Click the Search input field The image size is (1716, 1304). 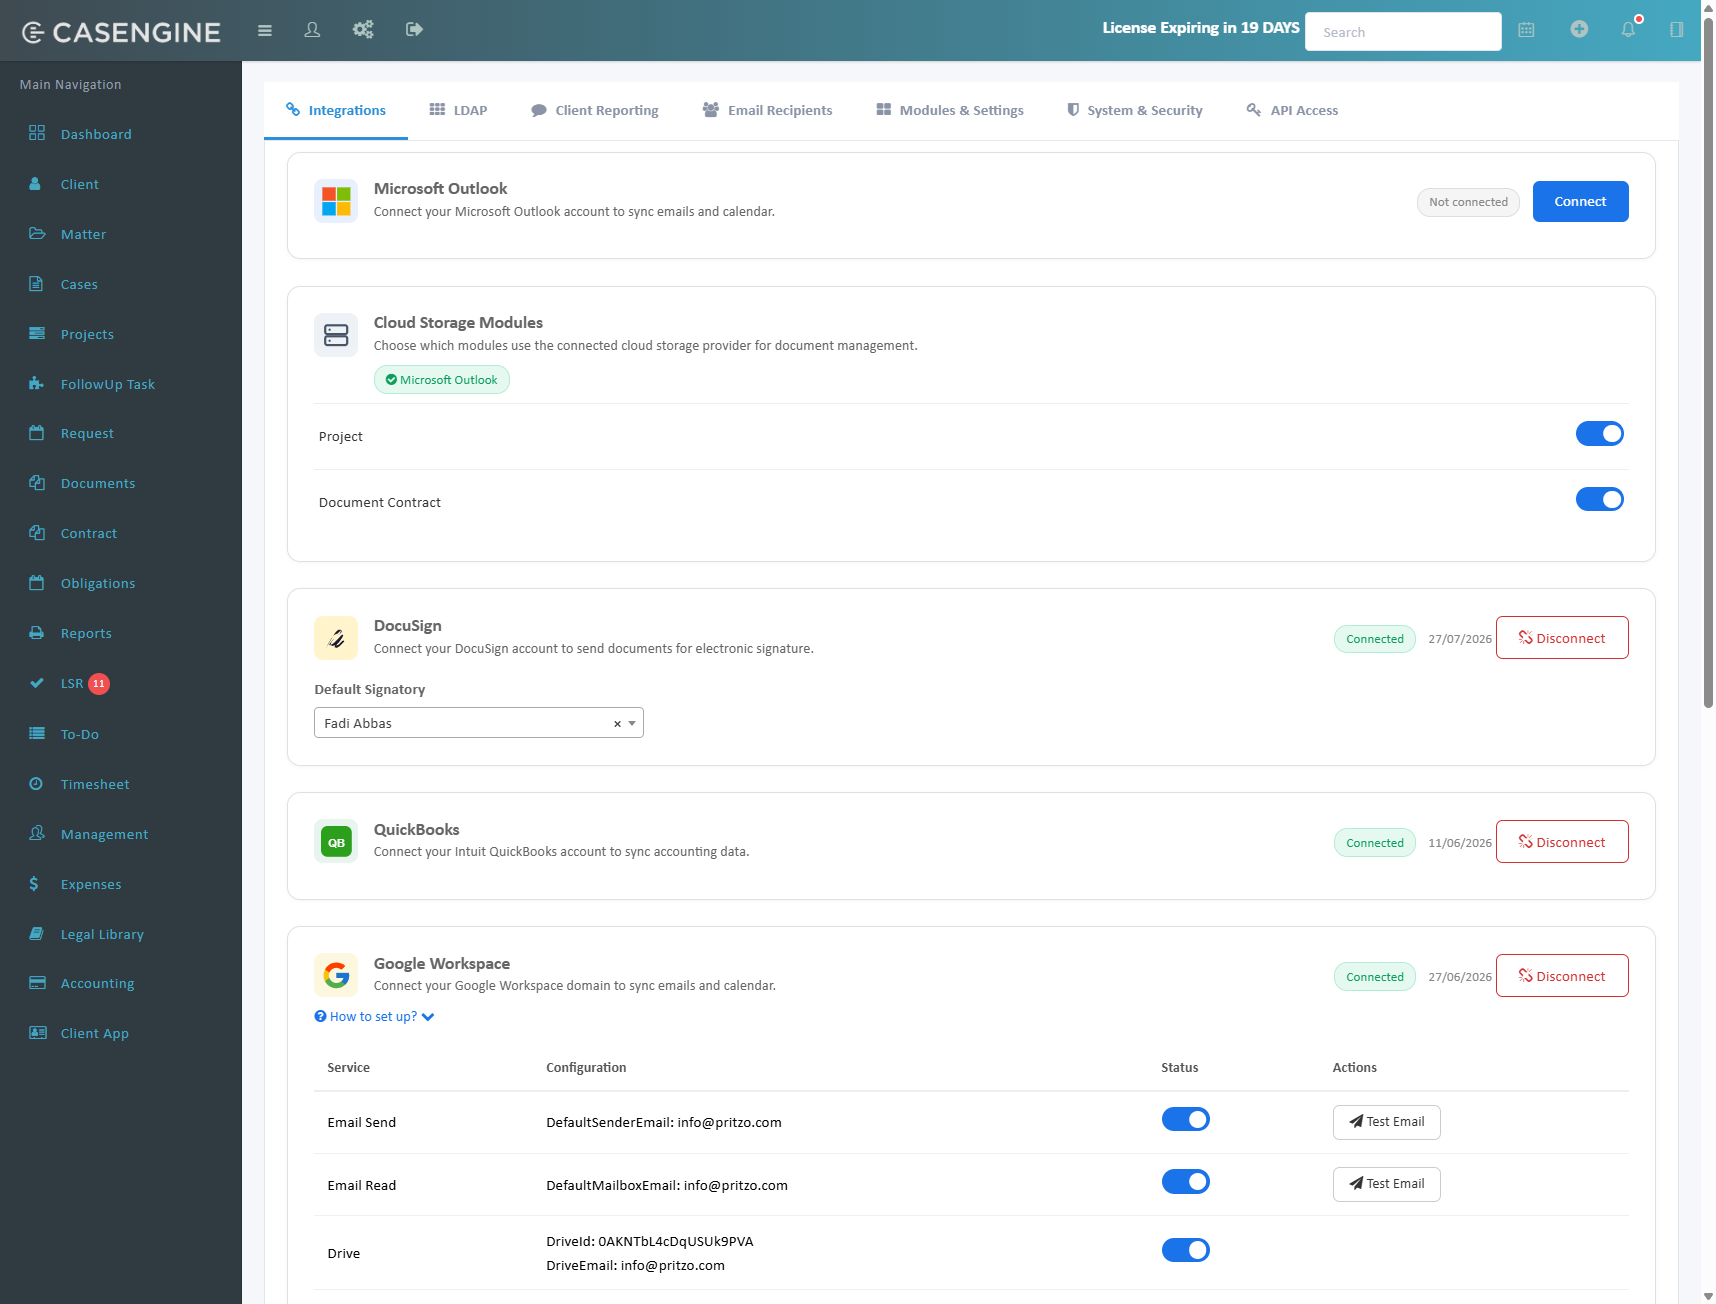(x=1403, y=32)
